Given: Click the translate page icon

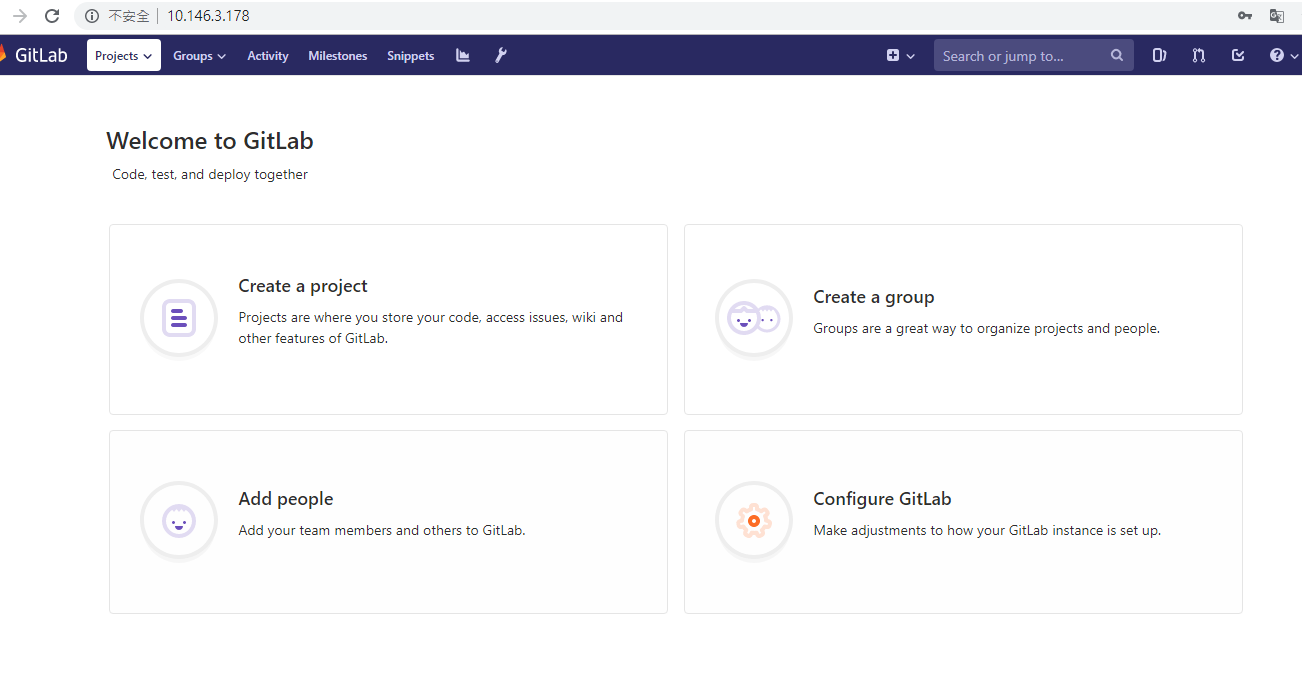Looking at the screenshot, I should coord(1277,16).
